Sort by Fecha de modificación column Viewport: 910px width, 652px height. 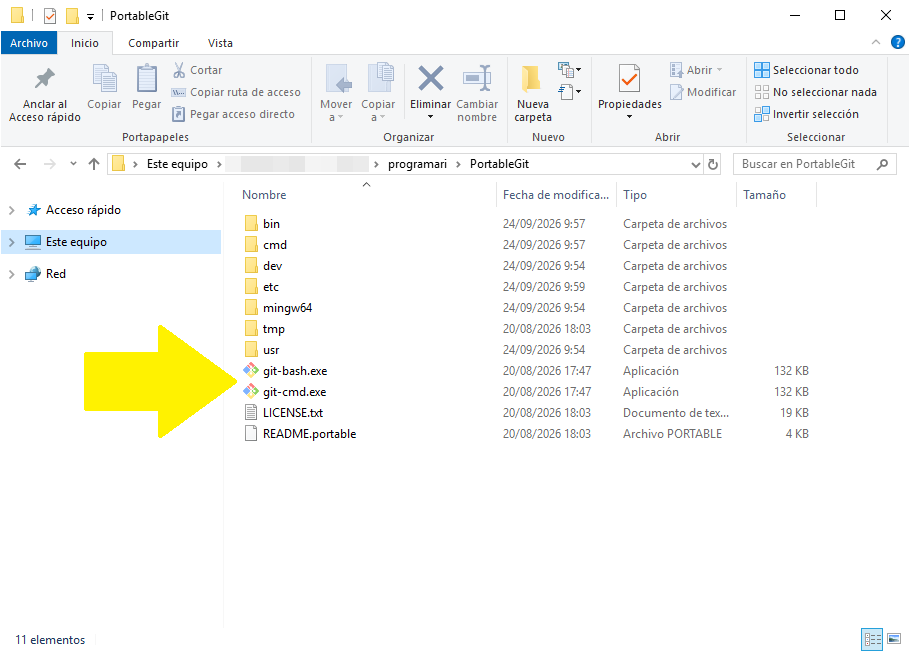556,195
